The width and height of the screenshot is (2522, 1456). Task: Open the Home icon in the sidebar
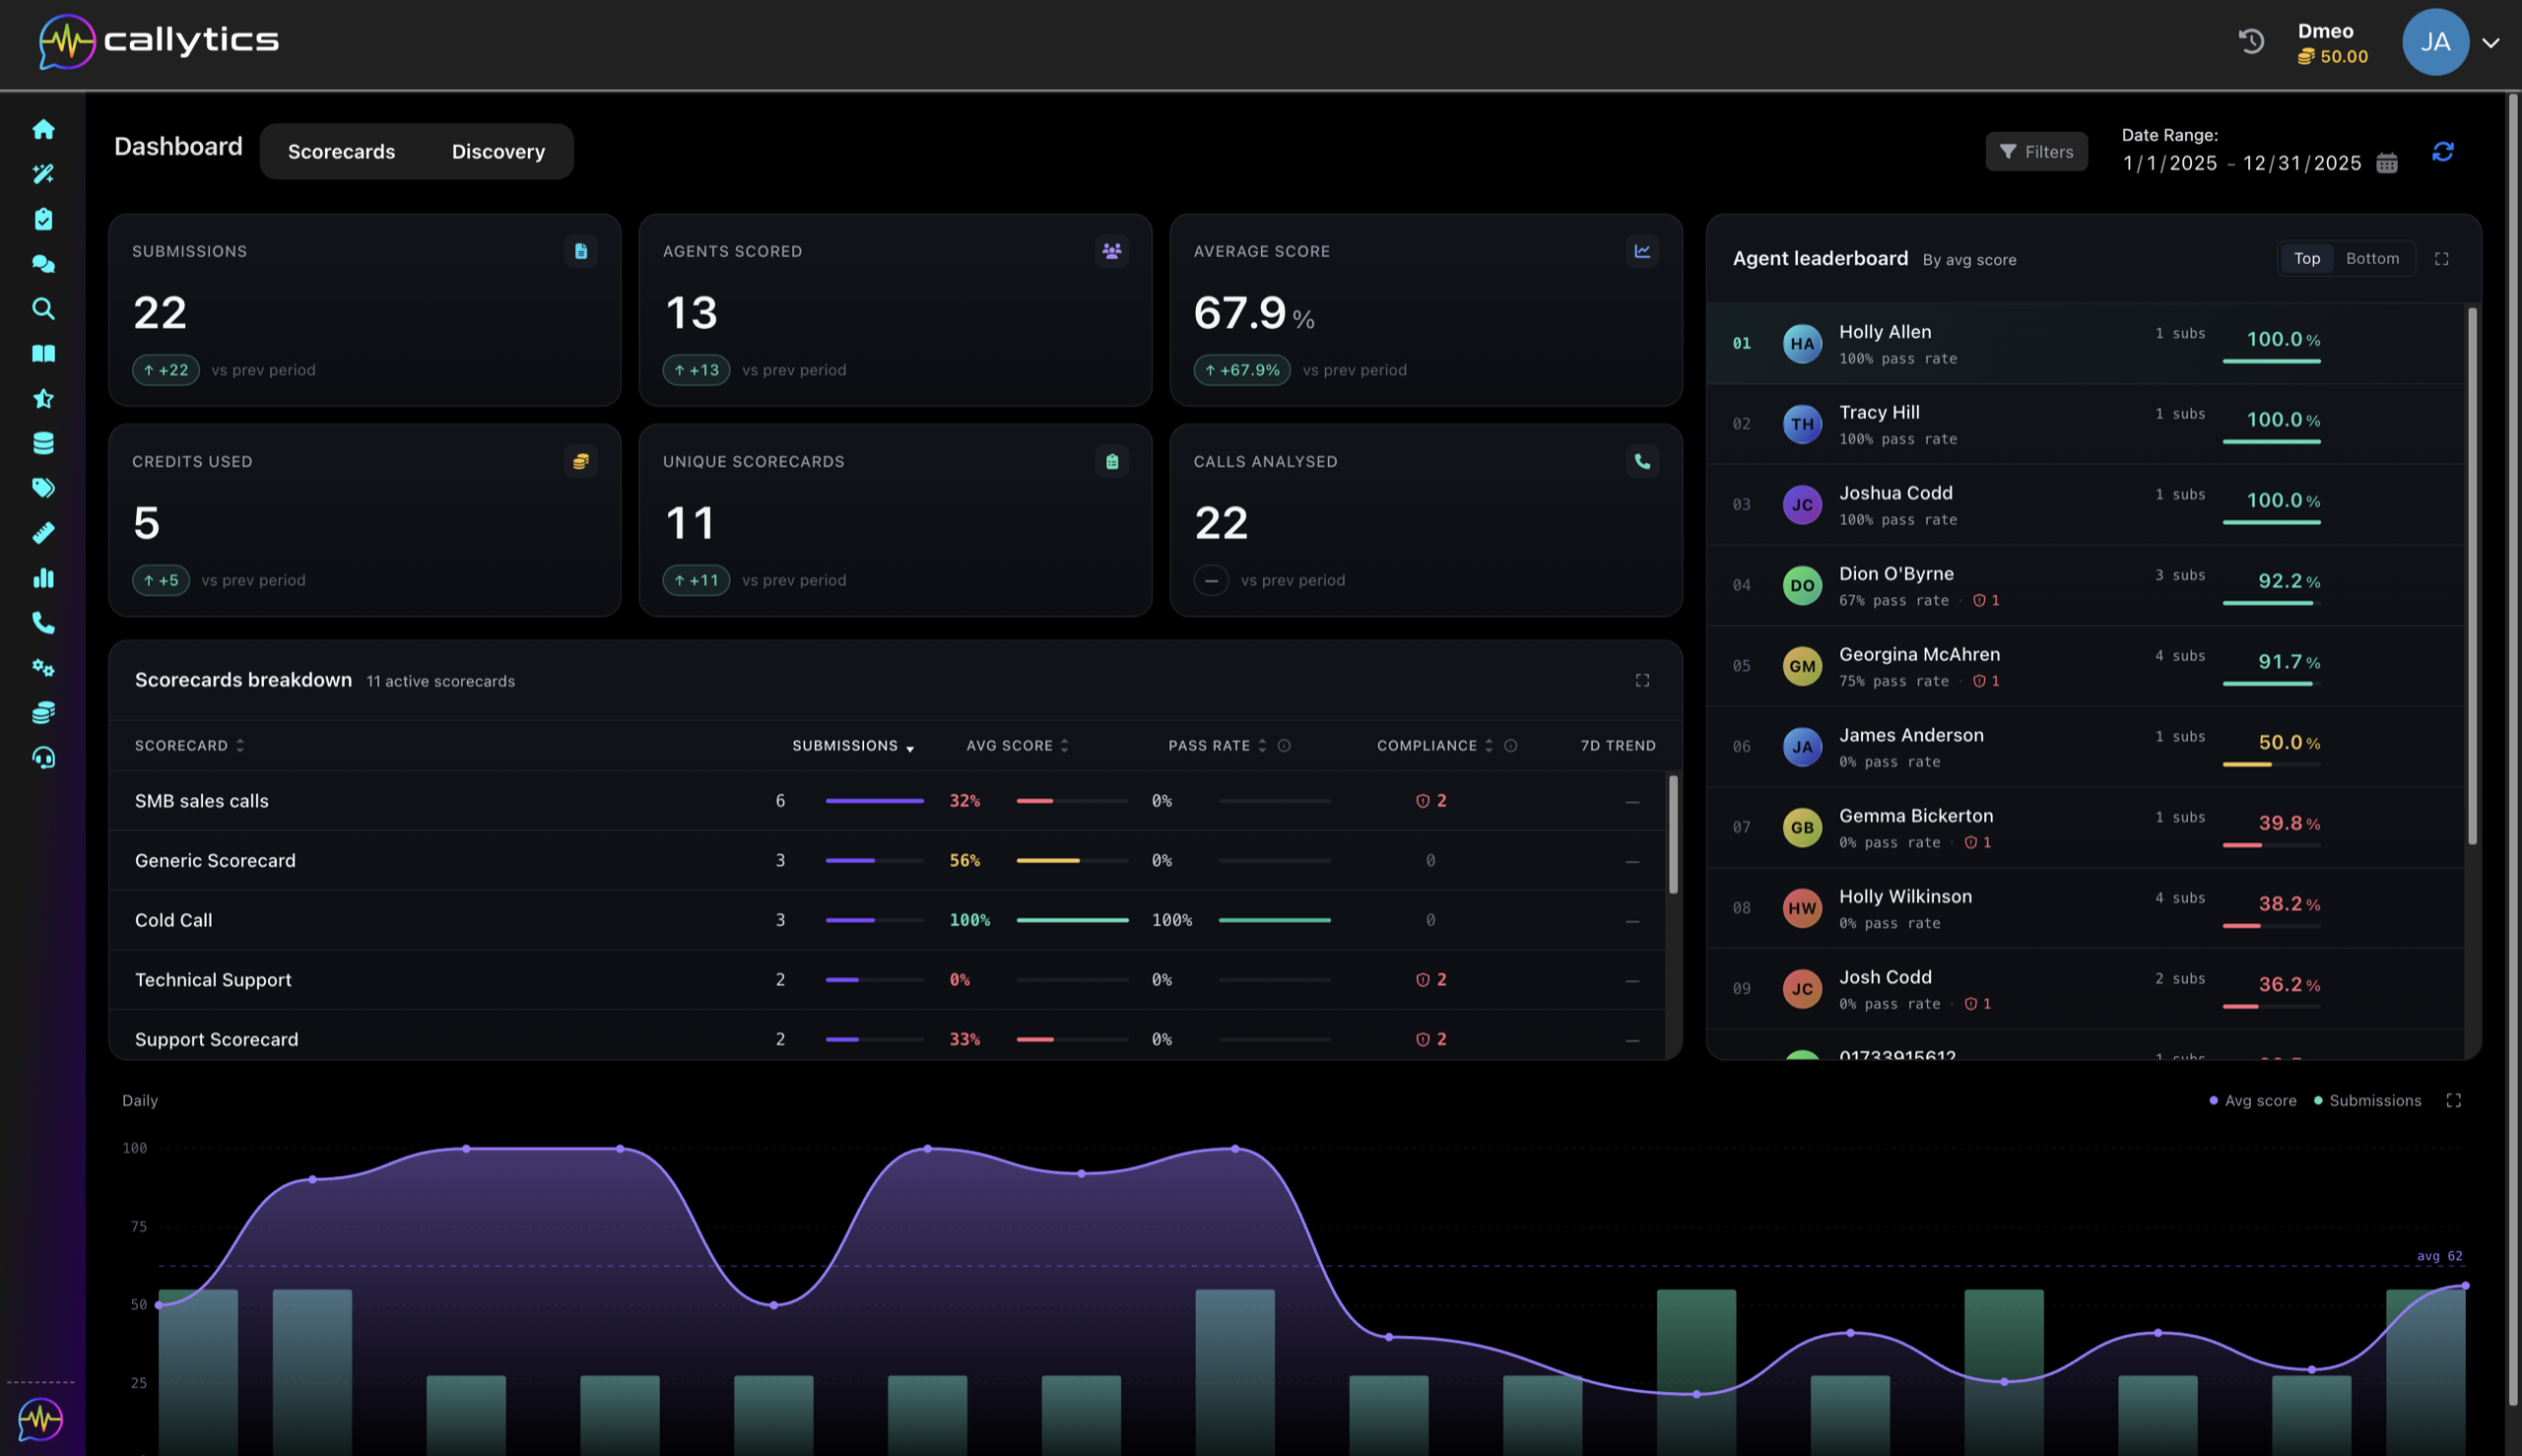click(x=43, y=129)
